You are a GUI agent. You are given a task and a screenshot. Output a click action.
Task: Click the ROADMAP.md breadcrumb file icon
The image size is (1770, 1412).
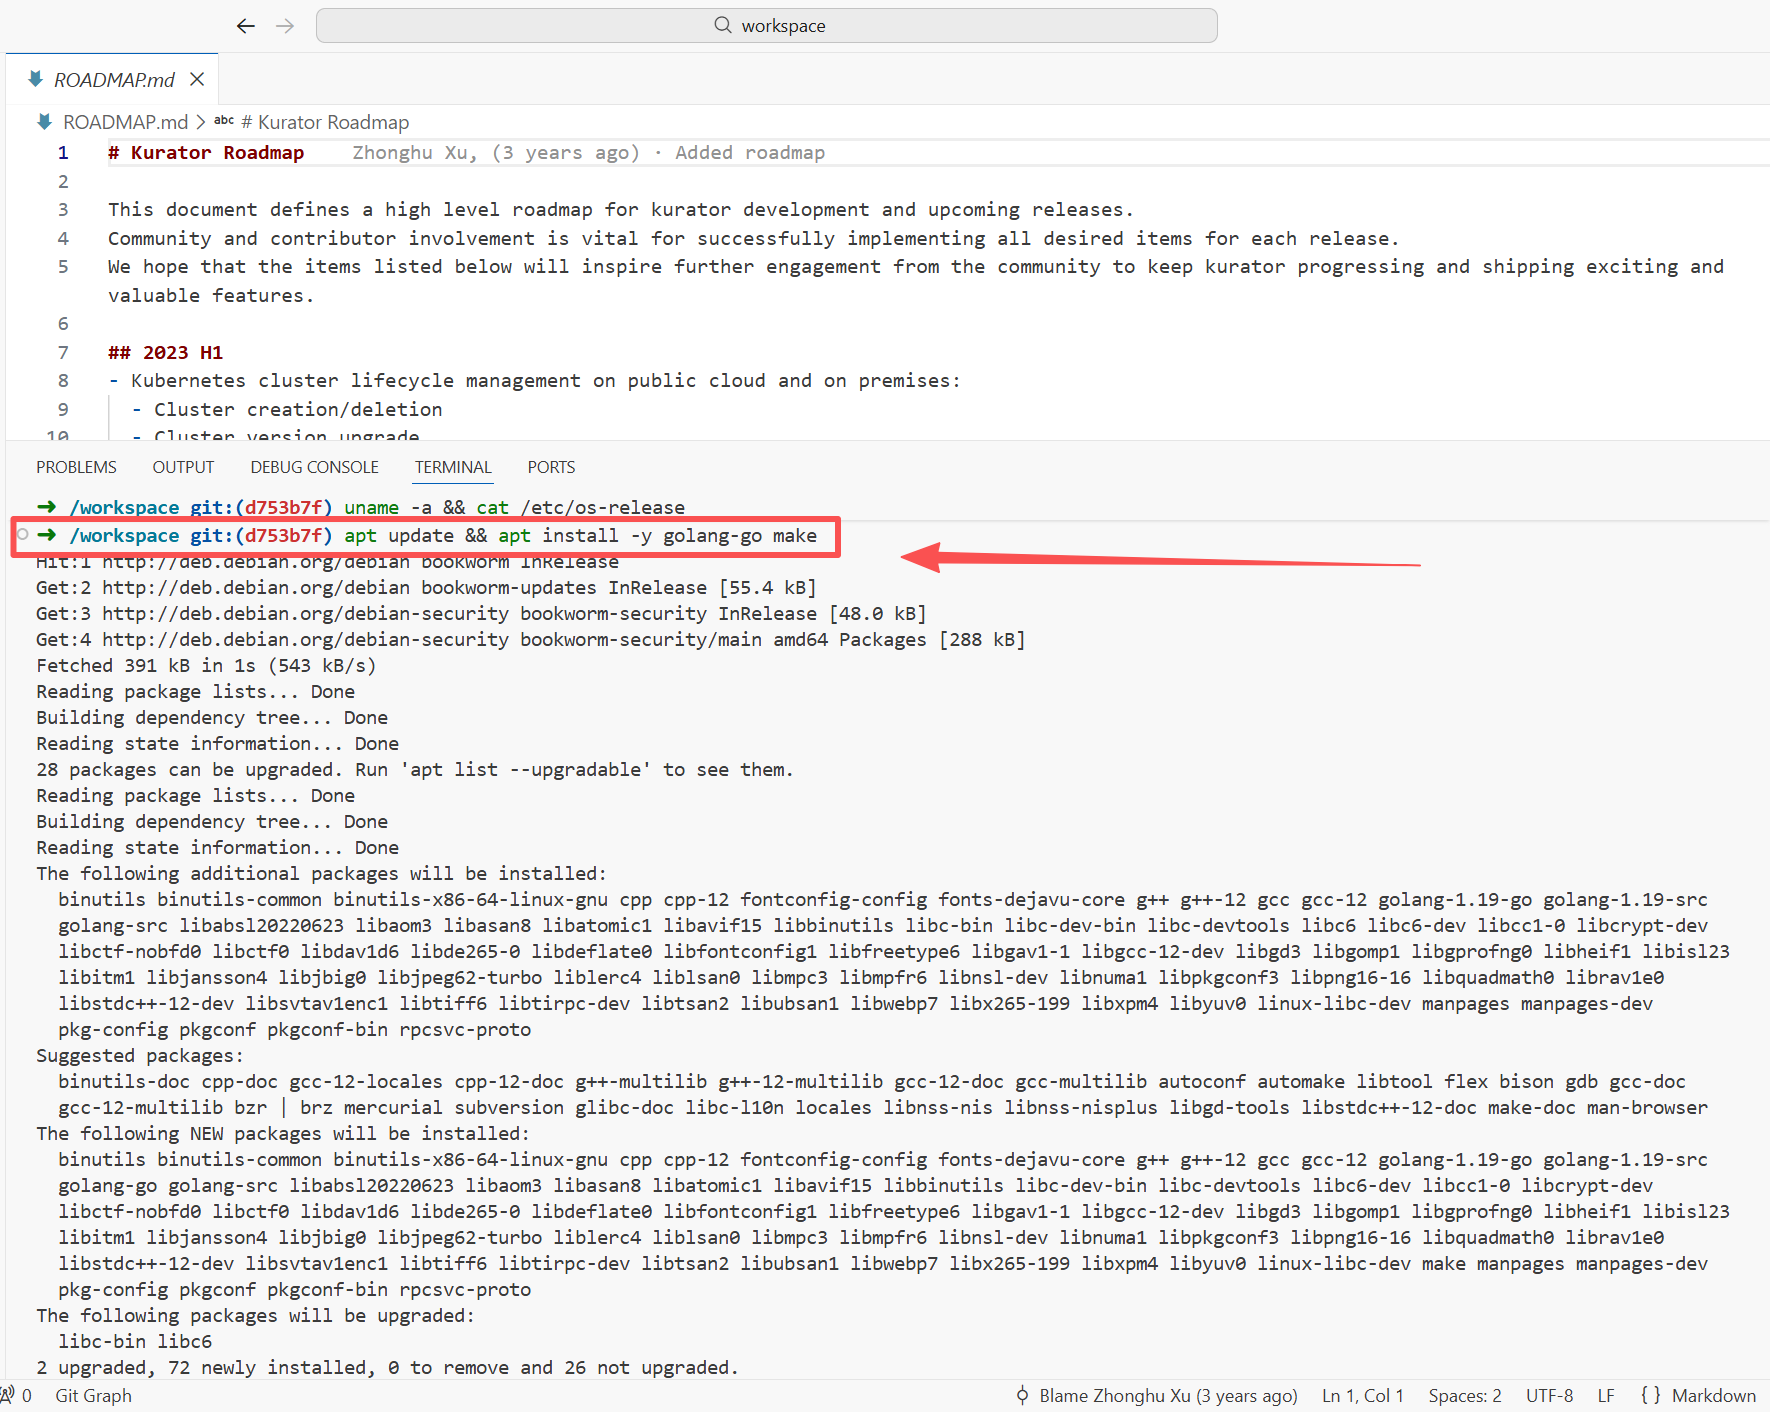coord(45,122)
